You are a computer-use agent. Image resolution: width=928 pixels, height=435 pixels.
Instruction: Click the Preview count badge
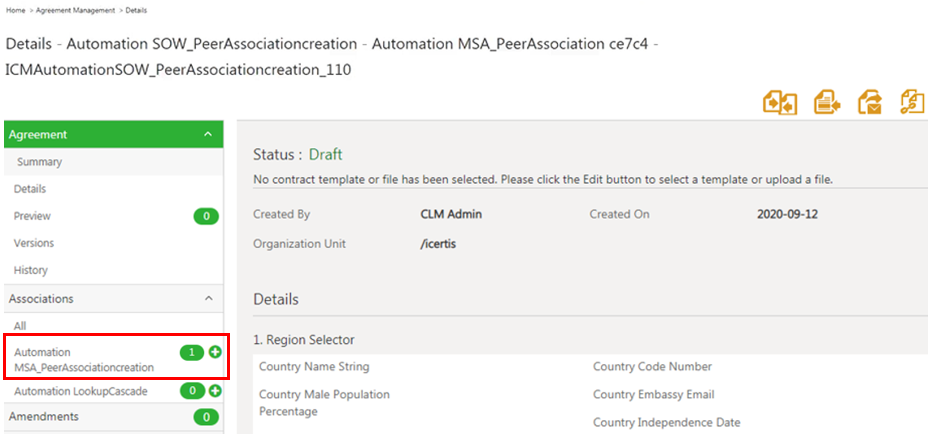coord(206,216)
